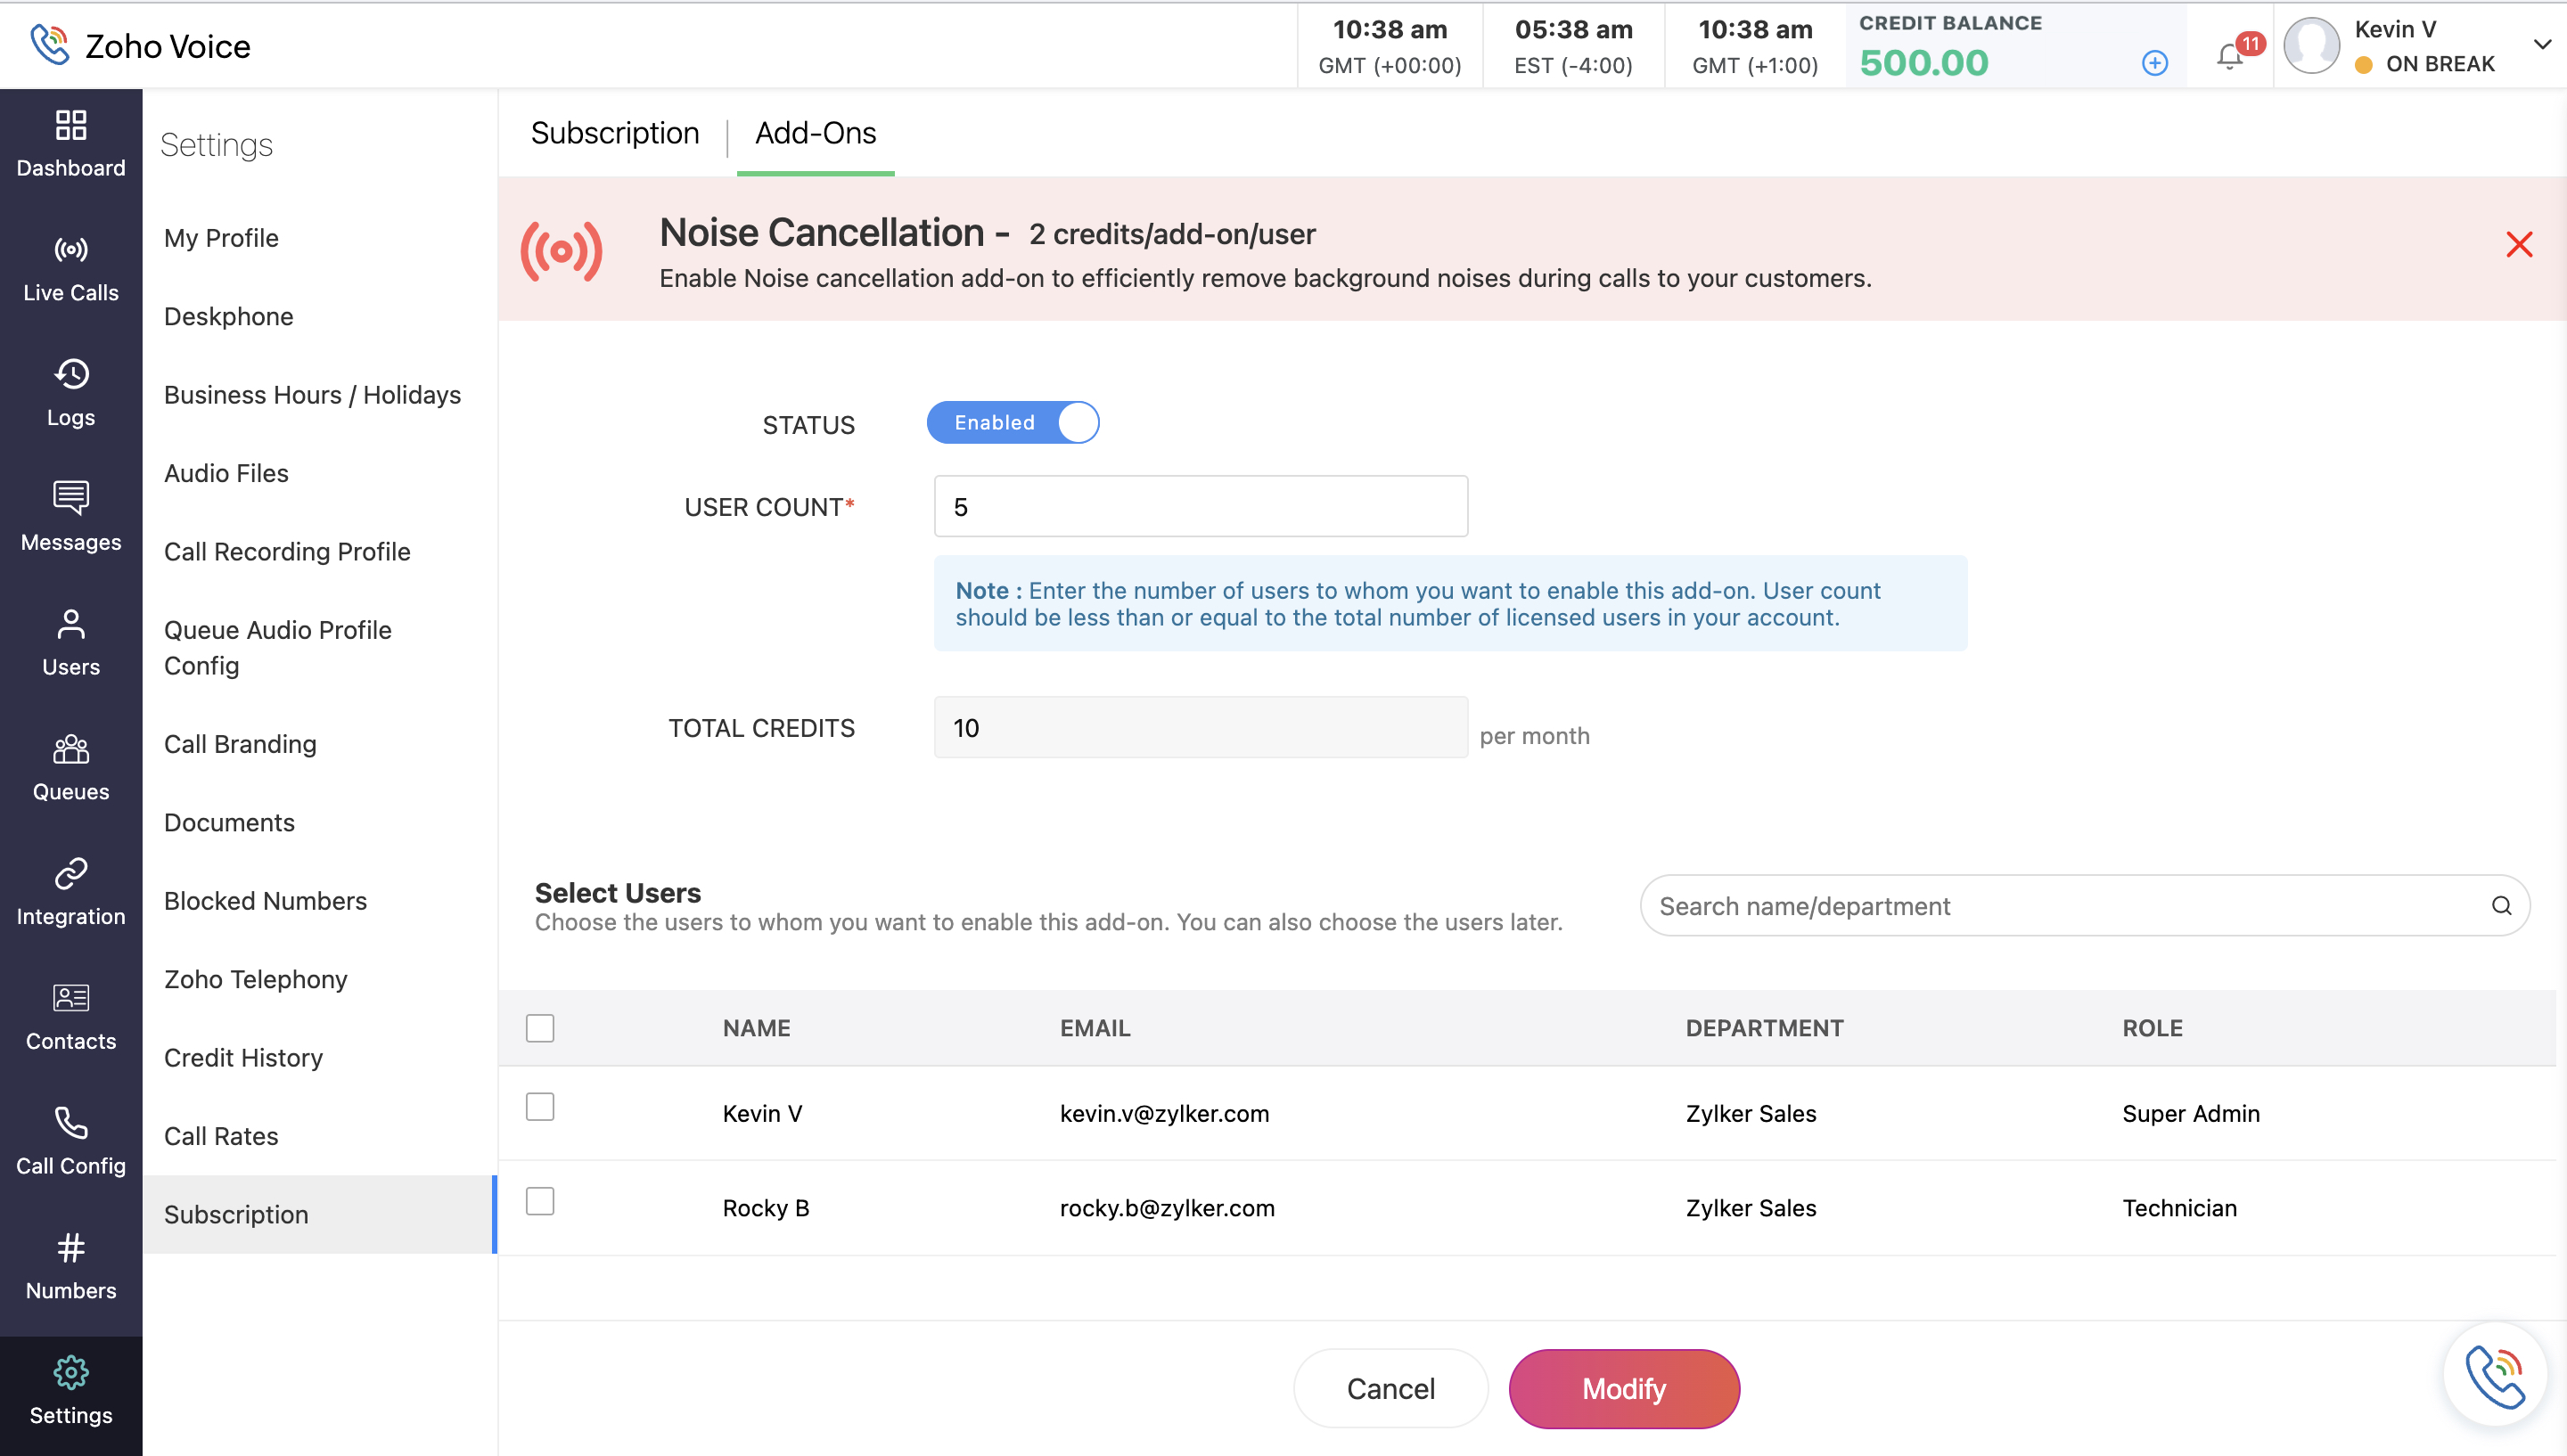Open the notifications bell icon
Viewport: 2567px width, 1456px height.
[2229, 56]
